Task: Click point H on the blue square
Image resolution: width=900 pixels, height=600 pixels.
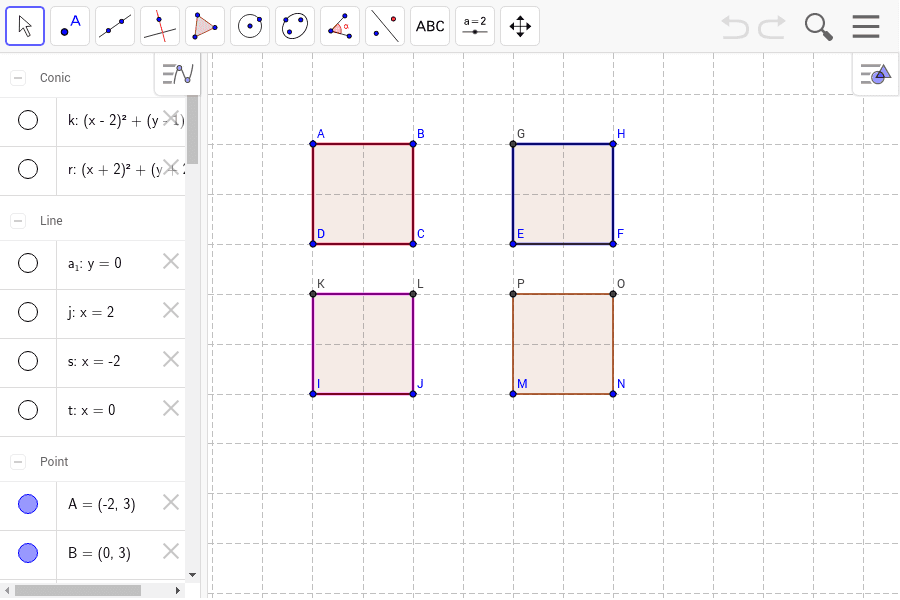Action: click(x=613, y=144)
